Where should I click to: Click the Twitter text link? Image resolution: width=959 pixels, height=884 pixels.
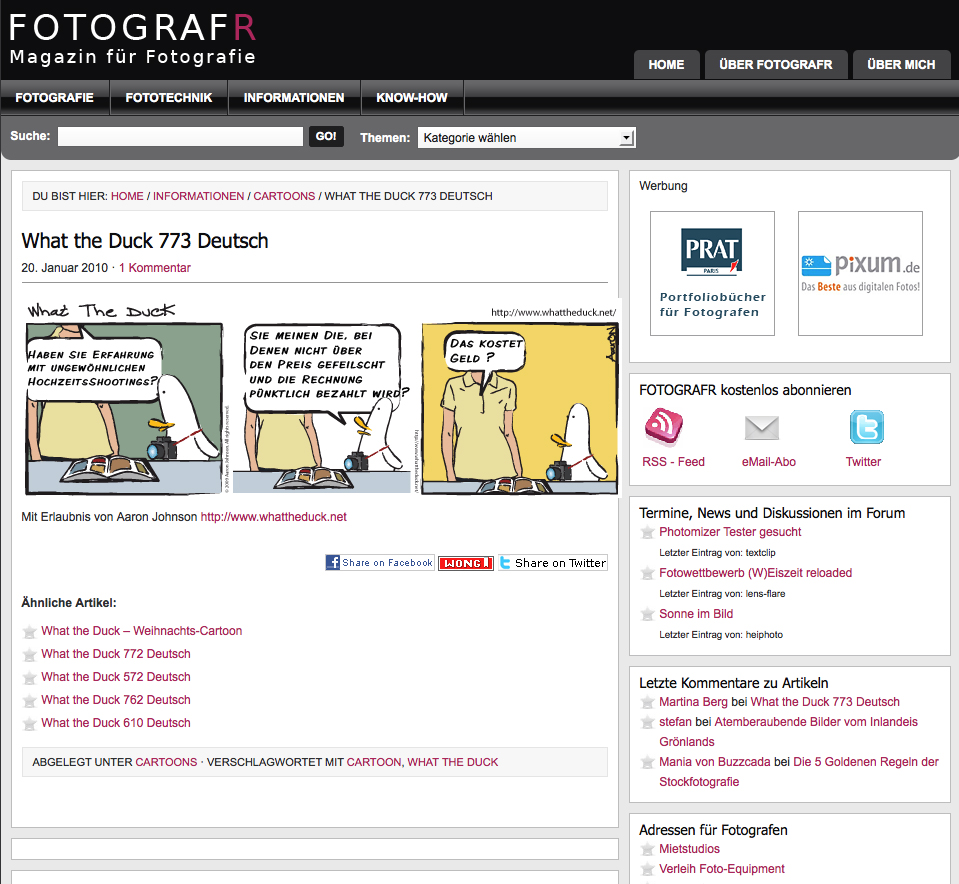pyautogui.click(x=863, y=462)
